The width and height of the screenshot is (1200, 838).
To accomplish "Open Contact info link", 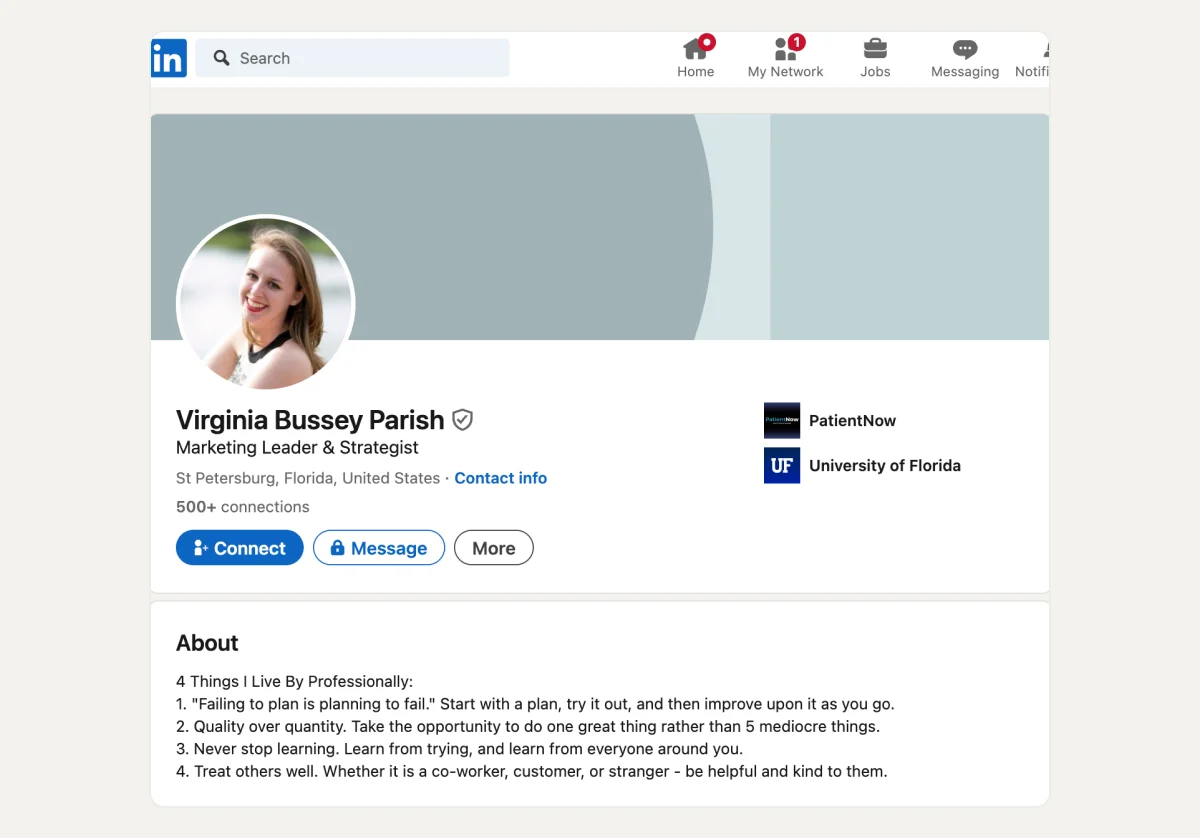I will click(x=500, y=478).
